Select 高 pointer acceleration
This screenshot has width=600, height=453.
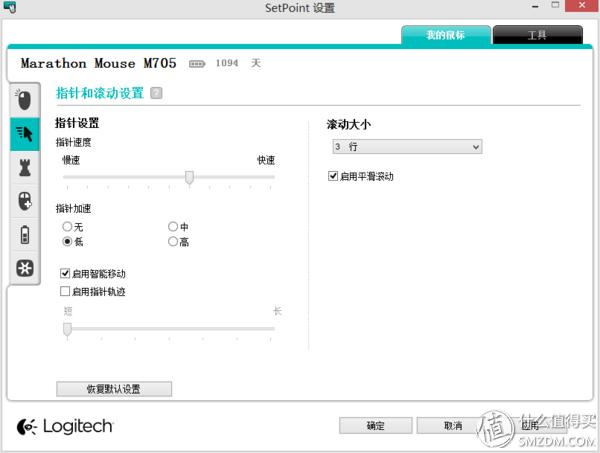point(173,241)
